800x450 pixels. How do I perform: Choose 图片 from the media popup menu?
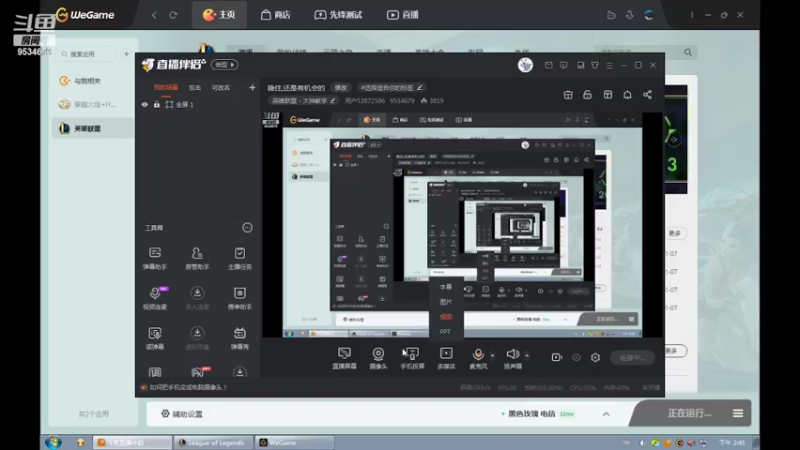[x=446, y=302]
